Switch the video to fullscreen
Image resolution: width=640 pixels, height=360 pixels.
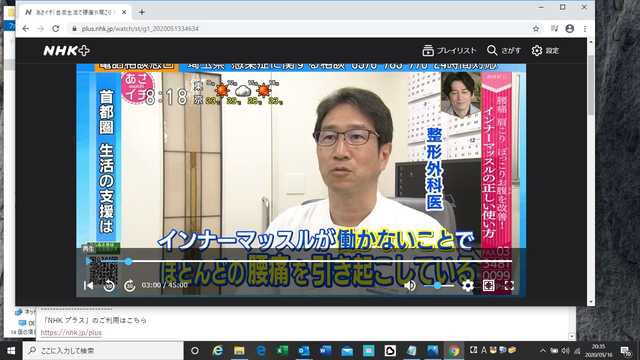click(x=509, y=285)
